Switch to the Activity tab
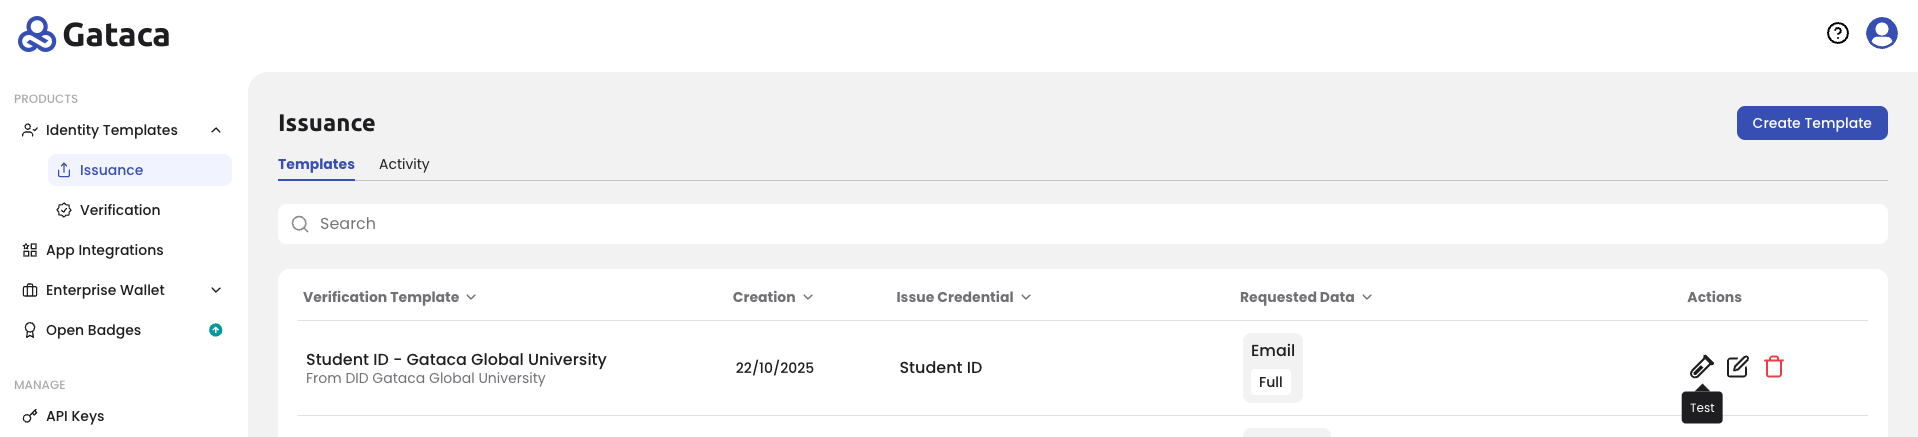Screen dimensions: 1918x437 tap(404, 164)
